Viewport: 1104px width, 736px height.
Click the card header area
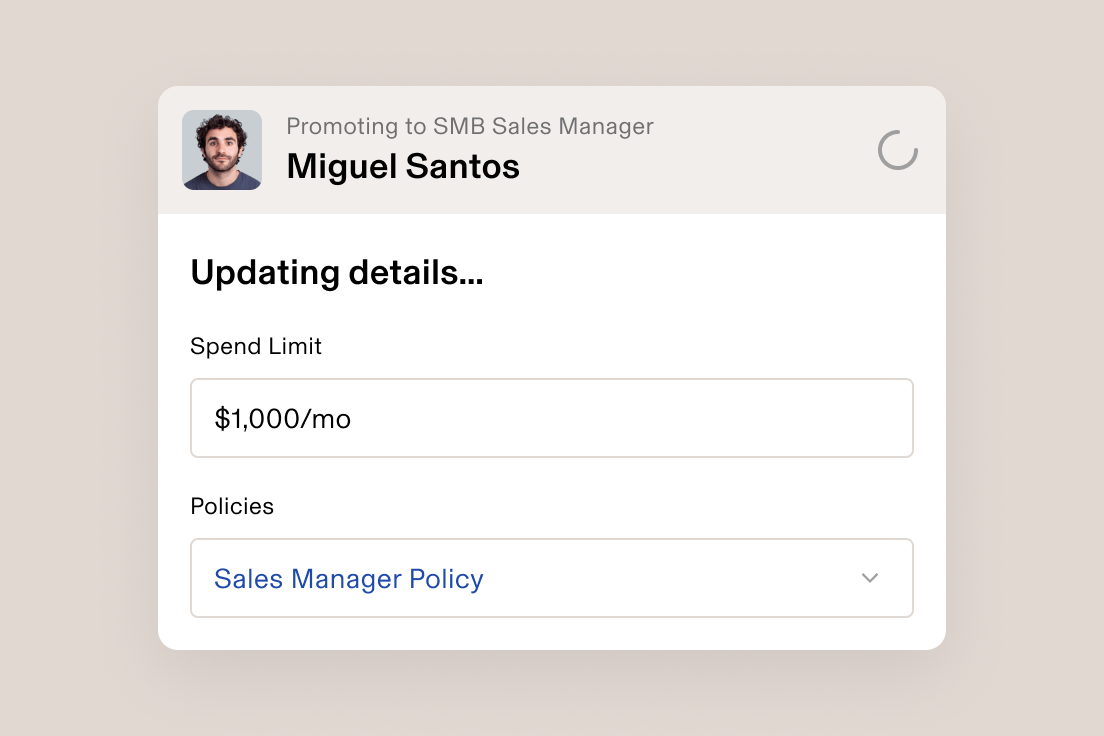click(552, 150)
